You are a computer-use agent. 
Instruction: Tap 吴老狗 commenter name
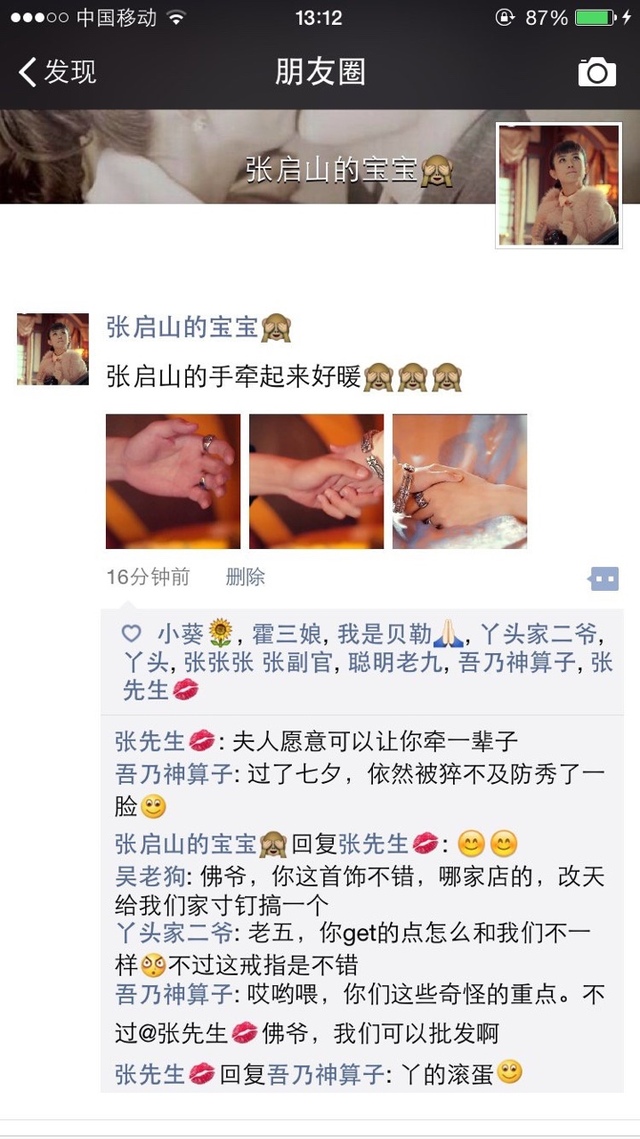point(150,876)
